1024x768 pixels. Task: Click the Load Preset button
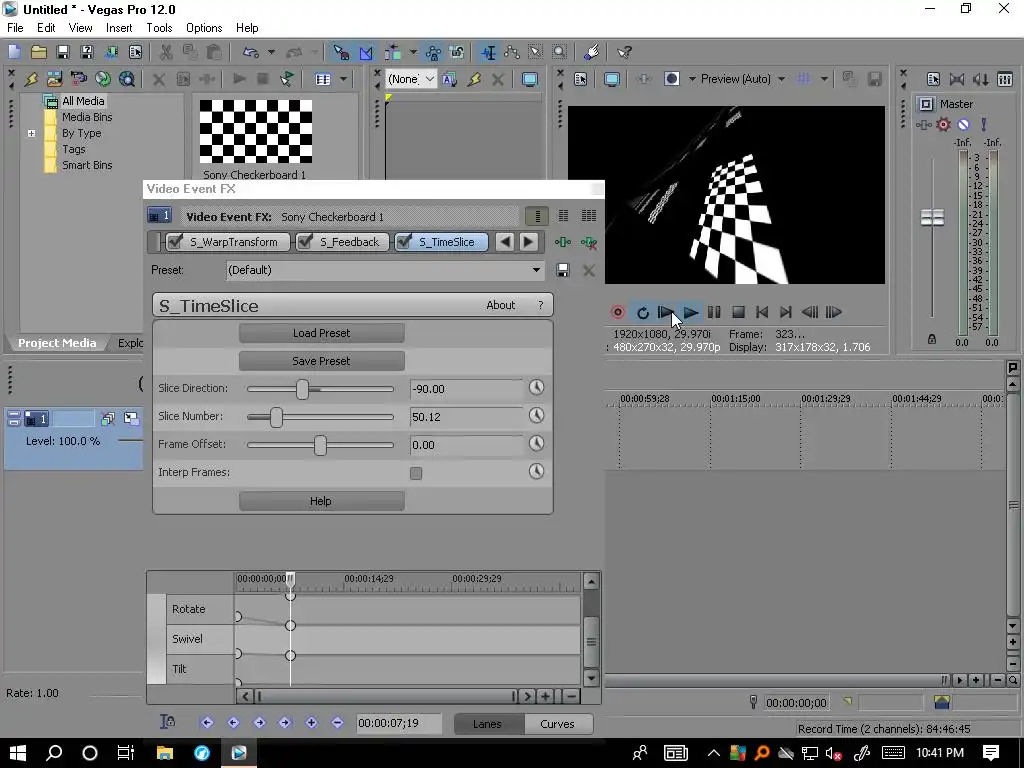(x=321, y=333)
